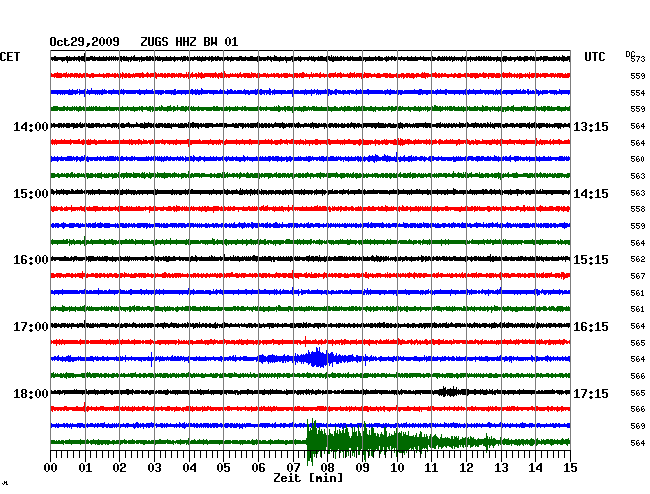The height and width of the screenshot is (494, 650).
Task: Select minute tick label 02
Action: click(x=119, y=468)
